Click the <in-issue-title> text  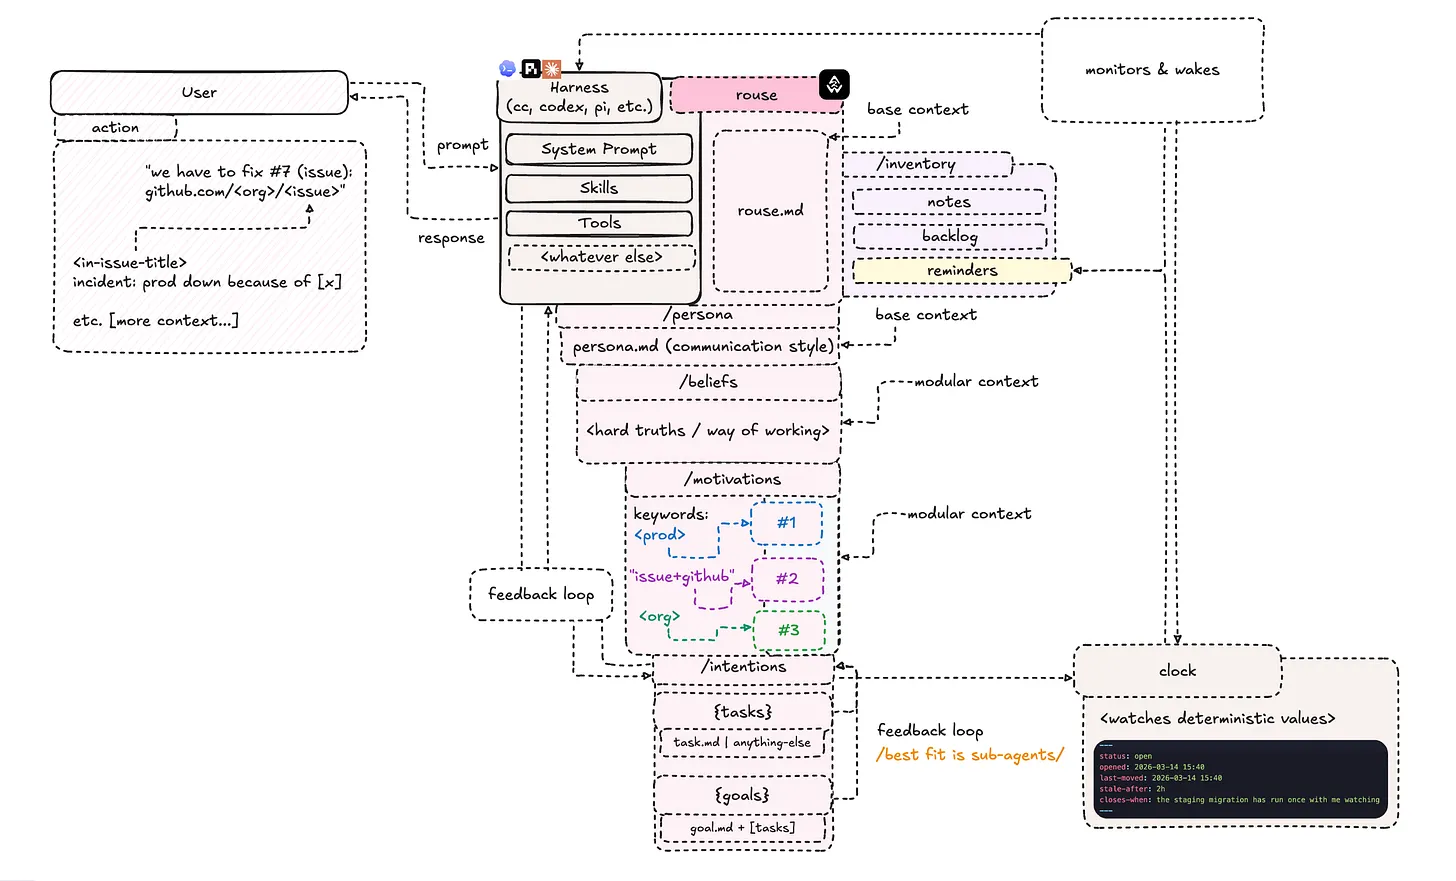pos(130,263)
